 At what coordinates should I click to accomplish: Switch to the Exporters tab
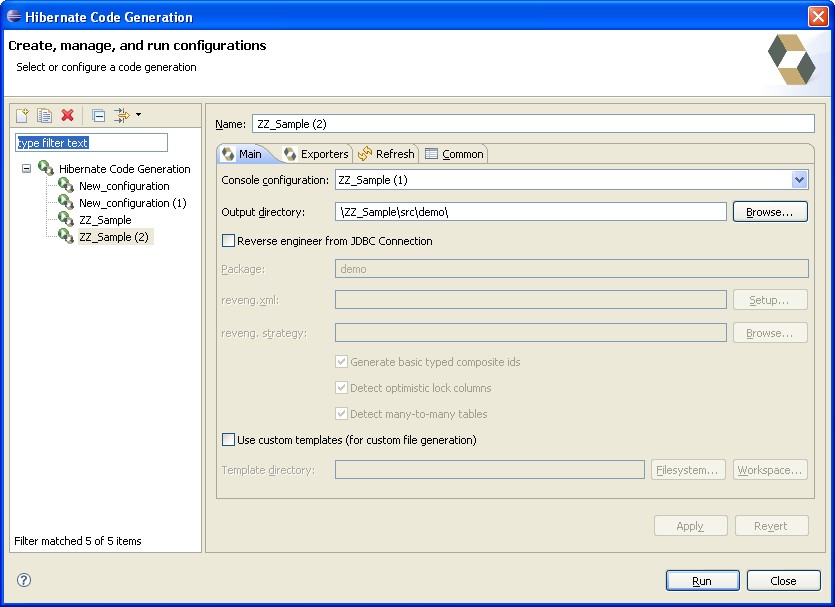click(x=316, y=154)
